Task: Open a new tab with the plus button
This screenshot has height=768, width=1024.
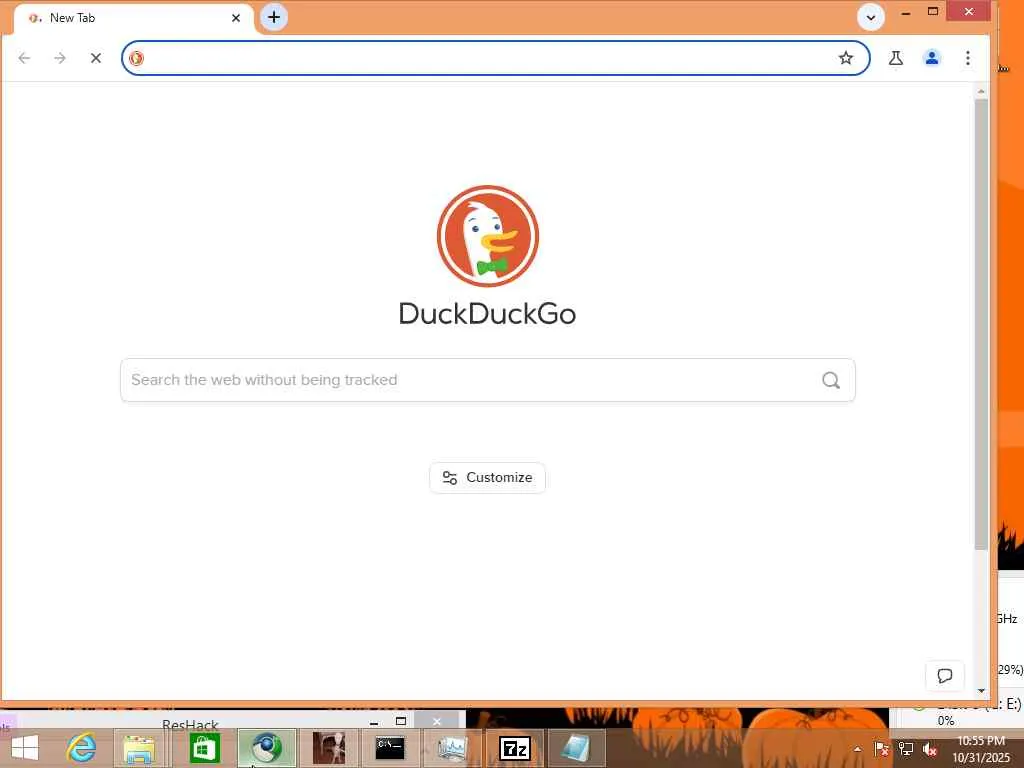Action: (274, 17)
